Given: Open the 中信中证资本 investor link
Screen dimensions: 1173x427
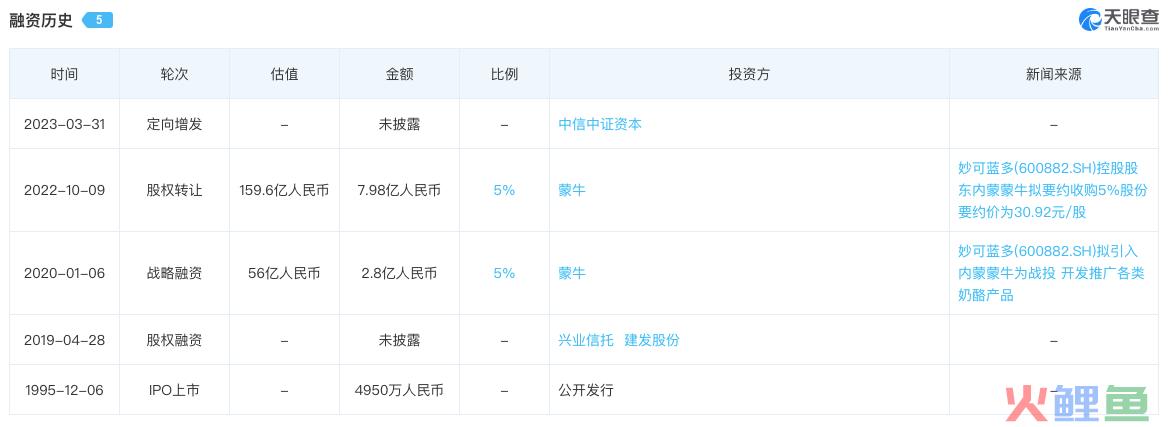Looking at the screenshot, I should [600, 124].
